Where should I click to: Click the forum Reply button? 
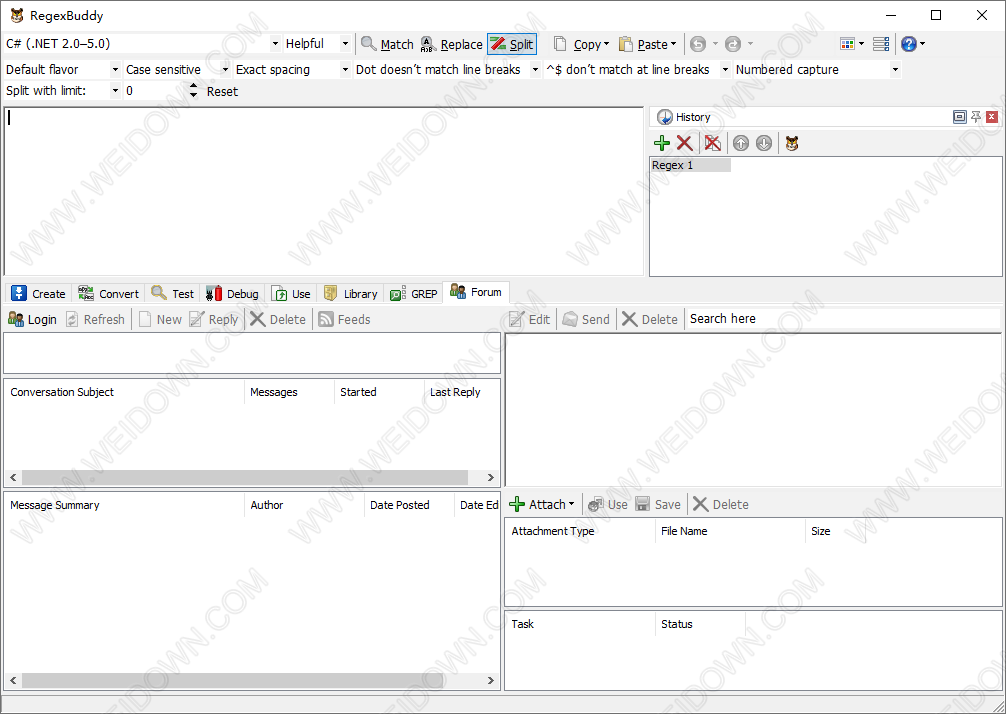coord(214,319)
